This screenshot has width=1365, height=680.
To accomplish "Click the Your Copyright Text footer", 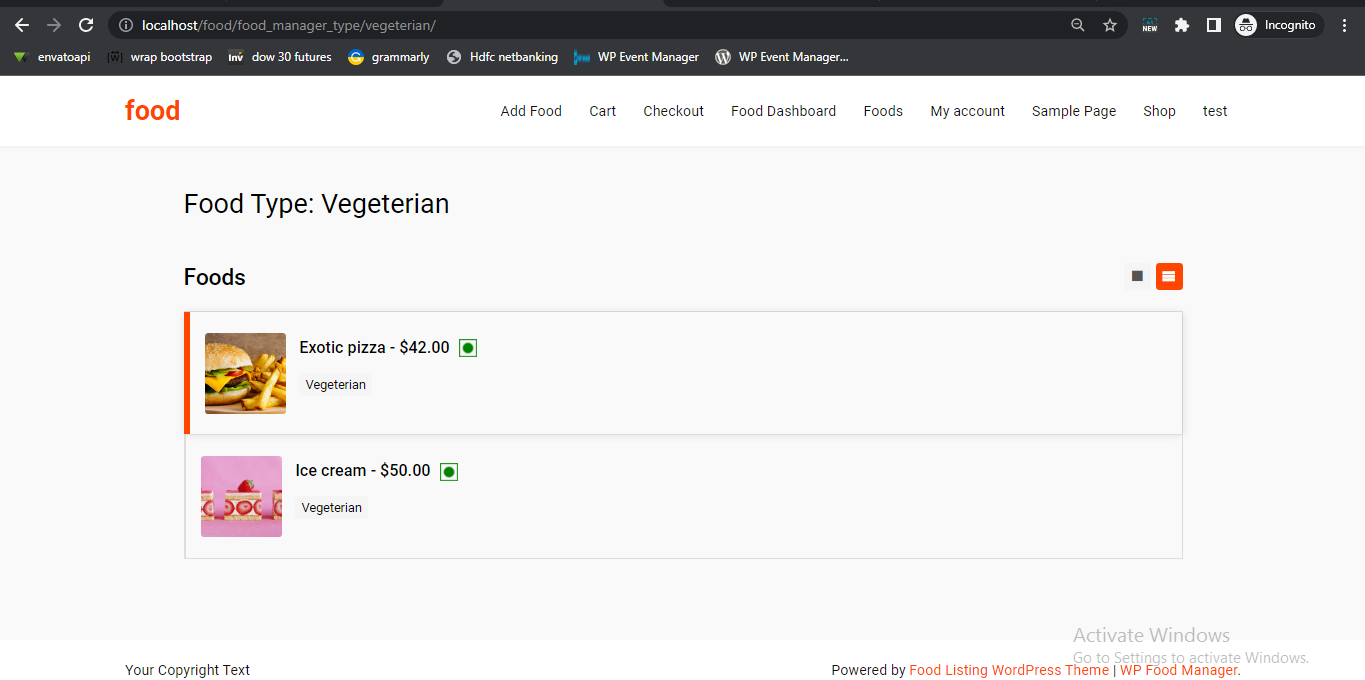I will point(188,670).
